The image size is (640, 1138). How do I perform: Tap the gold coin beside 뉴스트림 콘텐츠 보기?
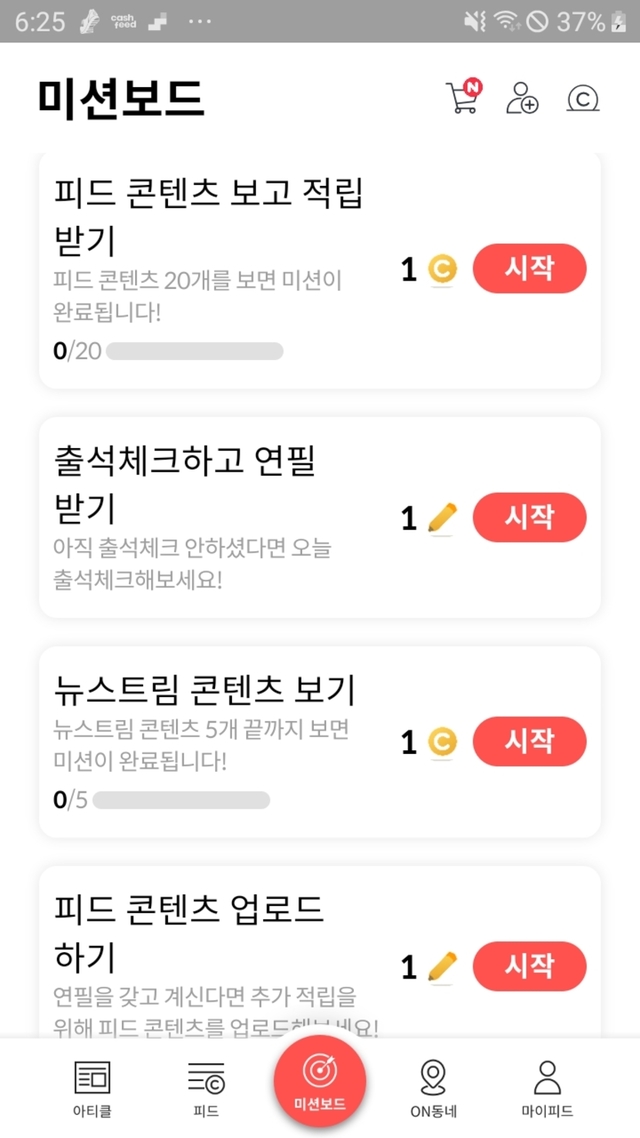pyautogui.click(x=442, y=742)
